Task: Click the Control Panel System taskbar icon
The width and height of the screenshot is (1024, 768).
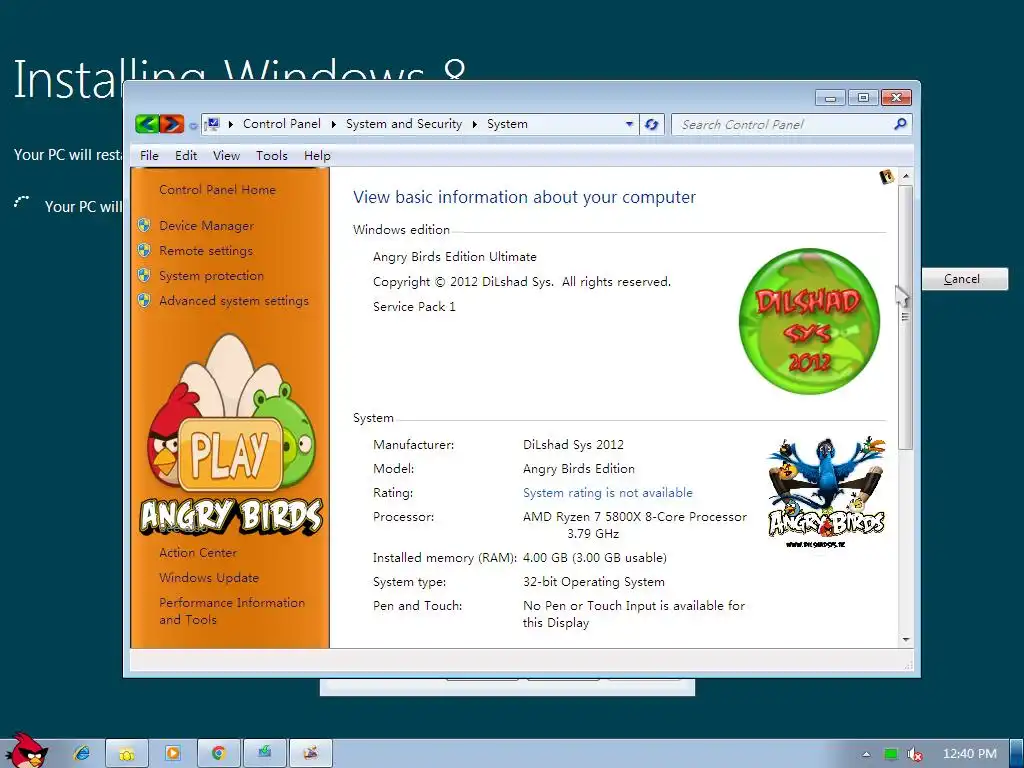Action: click(x=311, y=754)
